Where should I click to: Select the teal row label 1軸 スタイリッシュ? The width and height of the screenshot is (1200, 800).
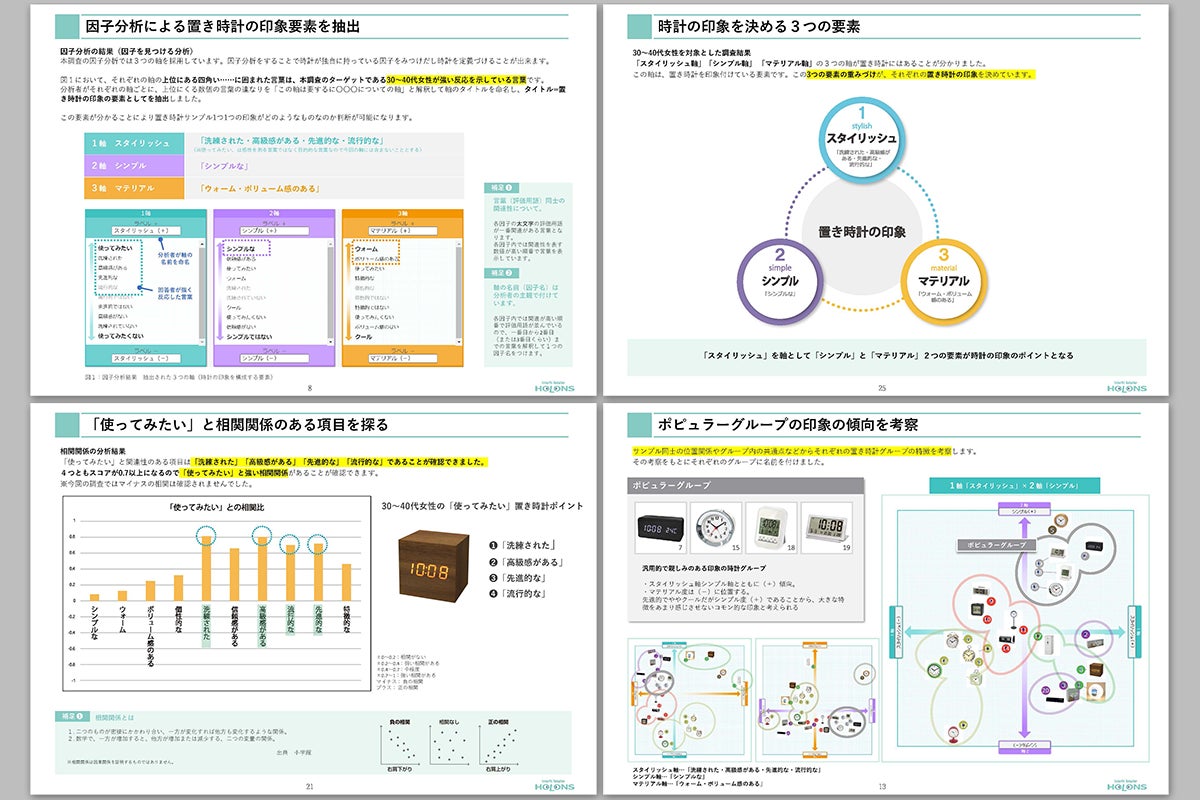(x=134, y=143)
